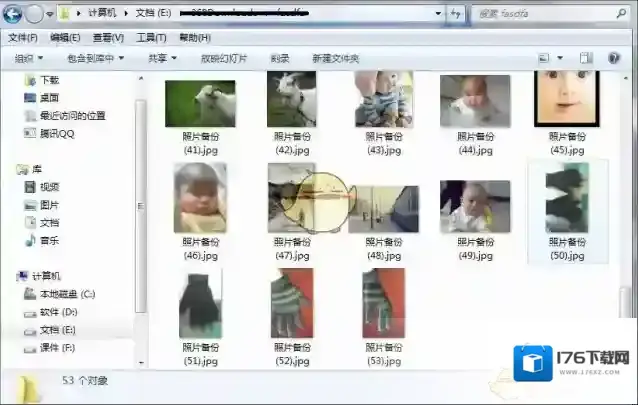
Task: Click file list scrollbar up arrow
Action: coord(626,78)
